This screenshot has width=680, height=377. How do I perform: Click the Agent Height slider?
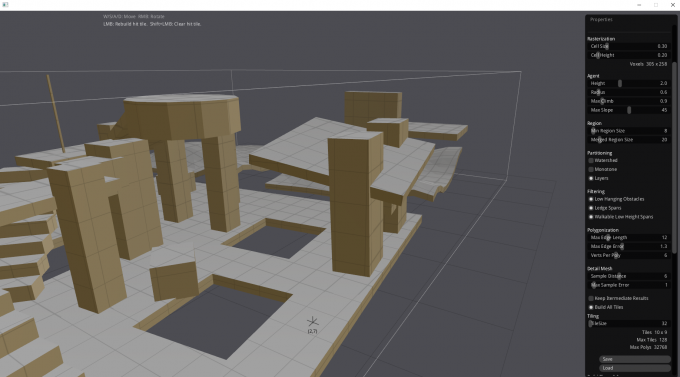(629, 83)
